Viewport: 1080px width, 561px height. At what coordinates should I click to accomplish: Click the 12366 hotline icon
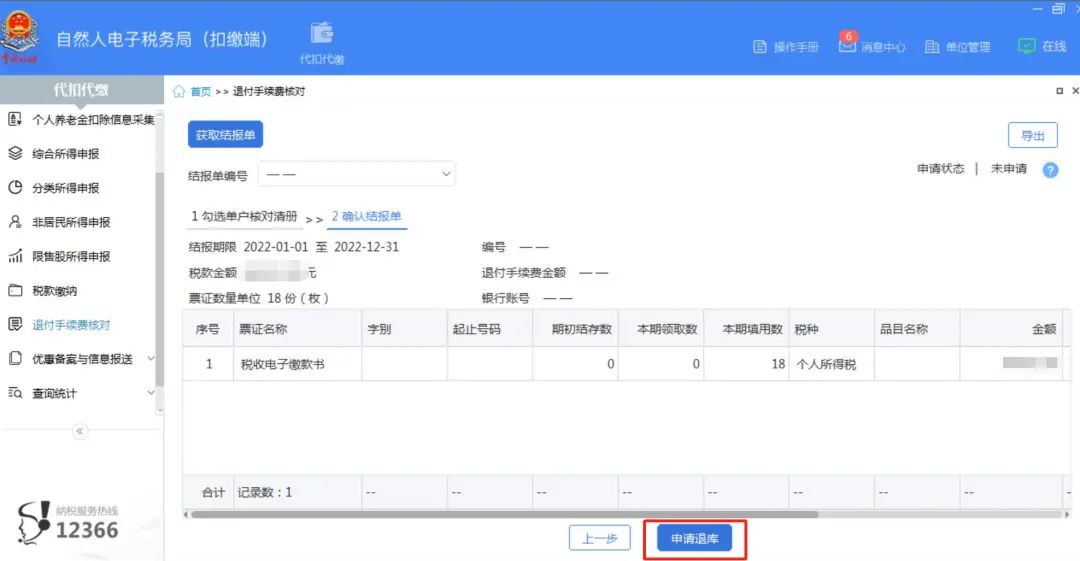(x=34, y=523)
